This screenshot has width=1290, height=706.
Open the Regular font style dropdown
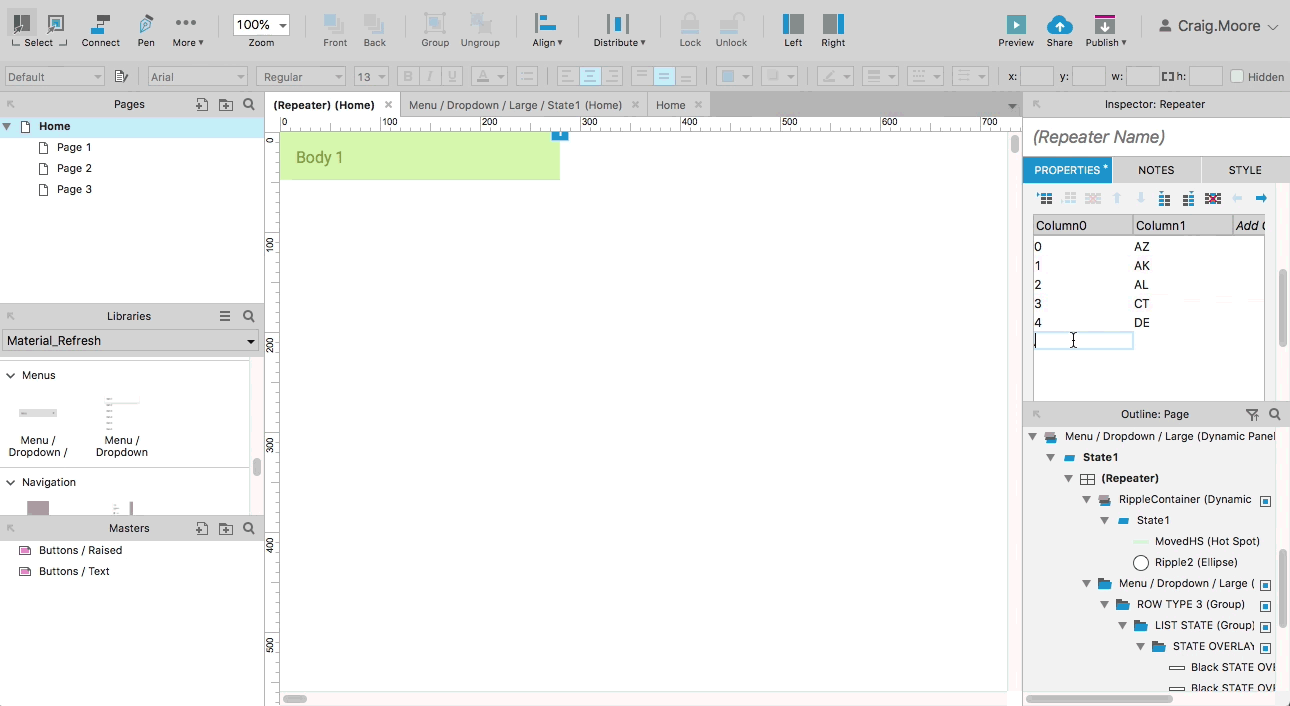point(301,77)
